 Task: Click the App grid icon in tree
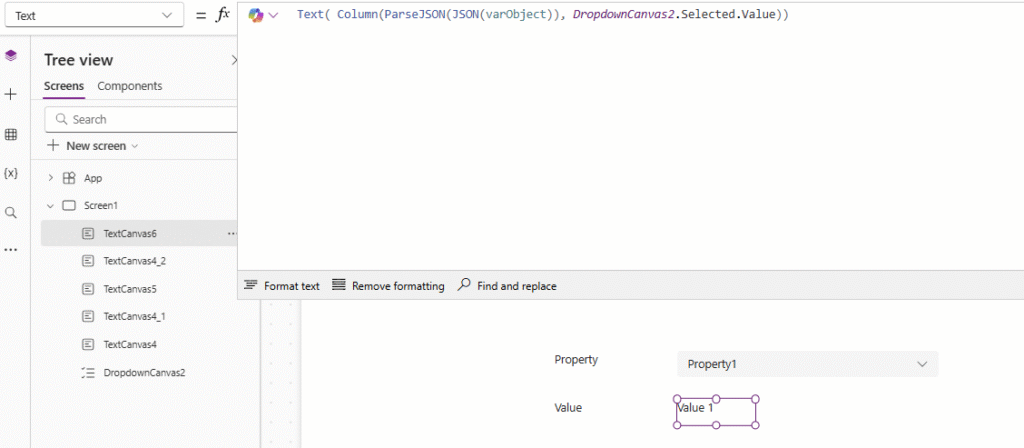coord(69,178)
